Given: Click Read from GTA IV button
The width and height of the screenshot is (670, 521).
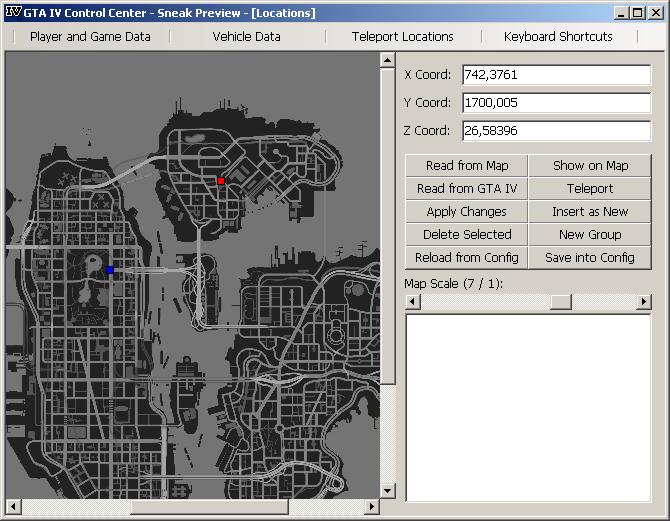Looking at the screenshot, I should [x=467, y=188].
